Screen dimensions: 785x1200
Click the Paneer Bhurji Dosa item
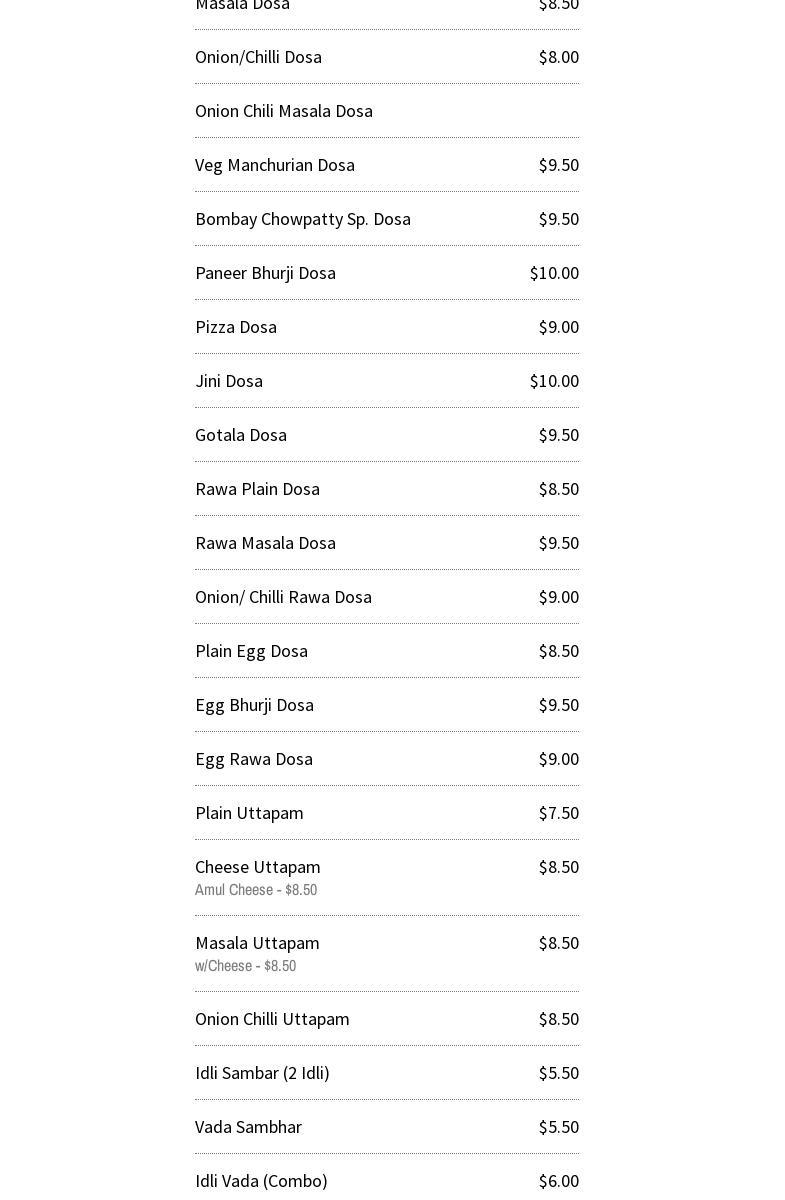(265, 273)
